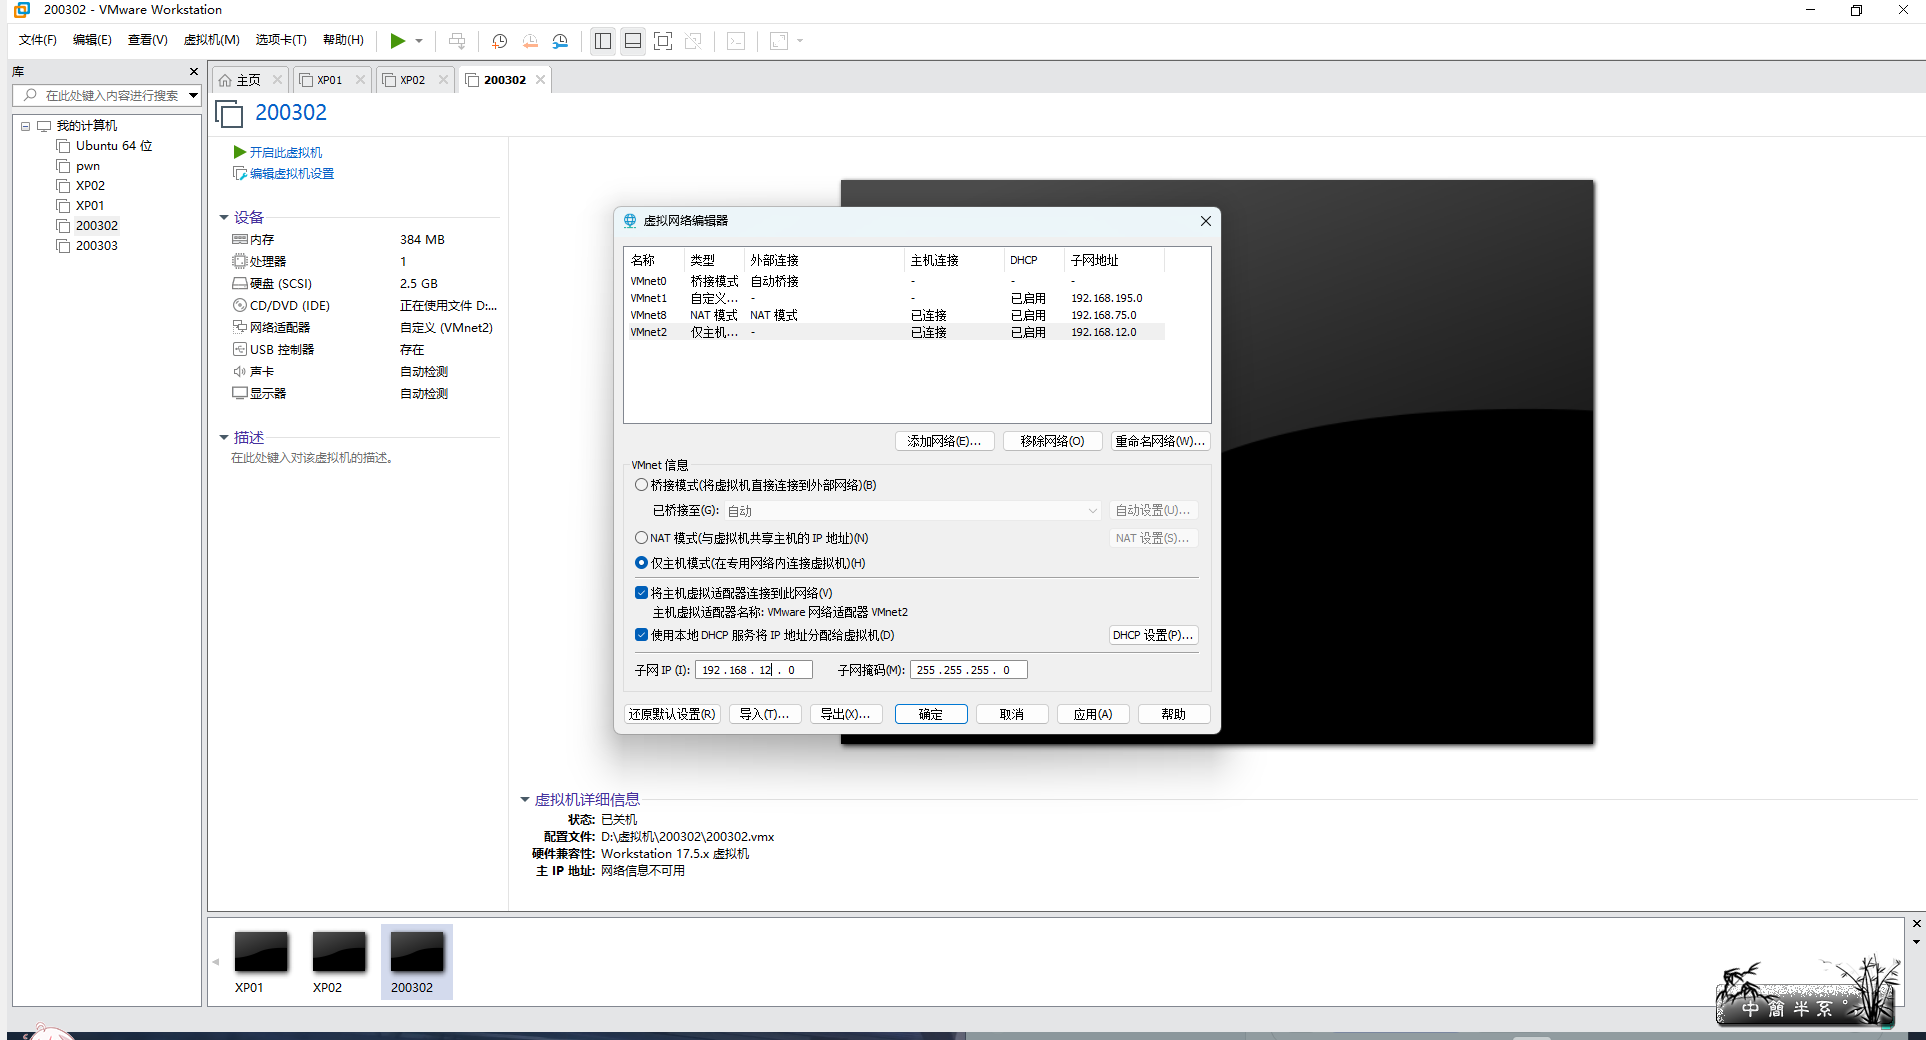This screenshot has width=1926, height=1040.
Task: Click the 编辑虚拟机设置 link
Action: [291, 174]
